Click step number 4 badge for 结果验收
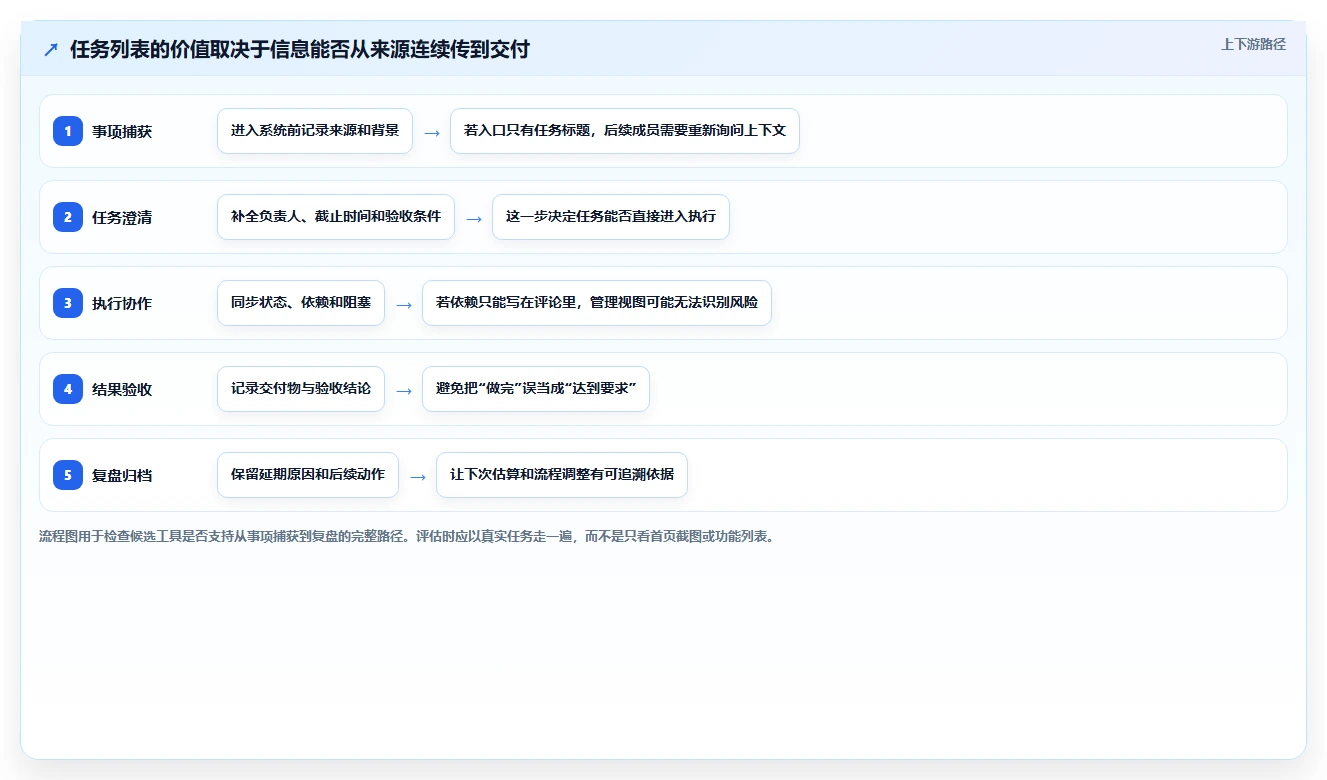This screenshot has height=780, width=1327. pyautogui.click(x=68, y=389)
